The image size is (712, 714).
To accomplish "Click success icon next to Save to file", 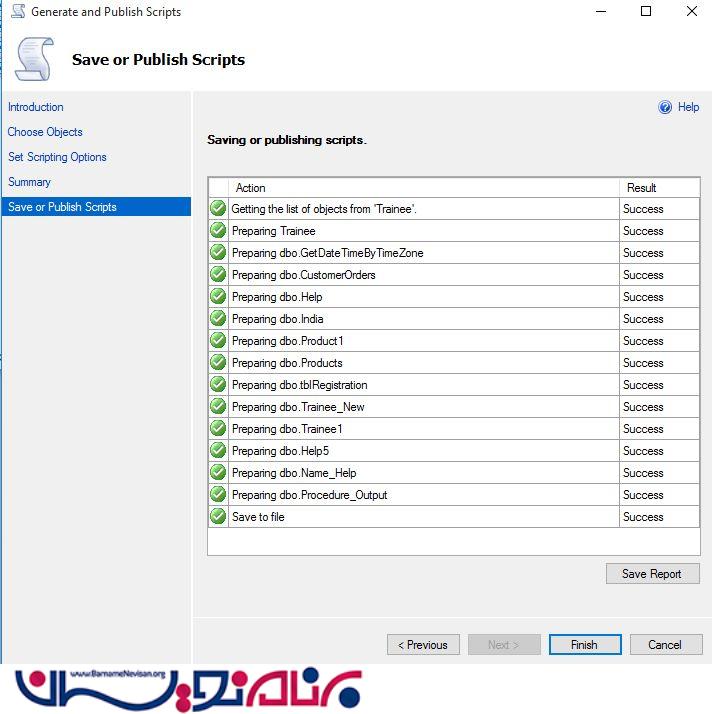I will coord(218,517).
